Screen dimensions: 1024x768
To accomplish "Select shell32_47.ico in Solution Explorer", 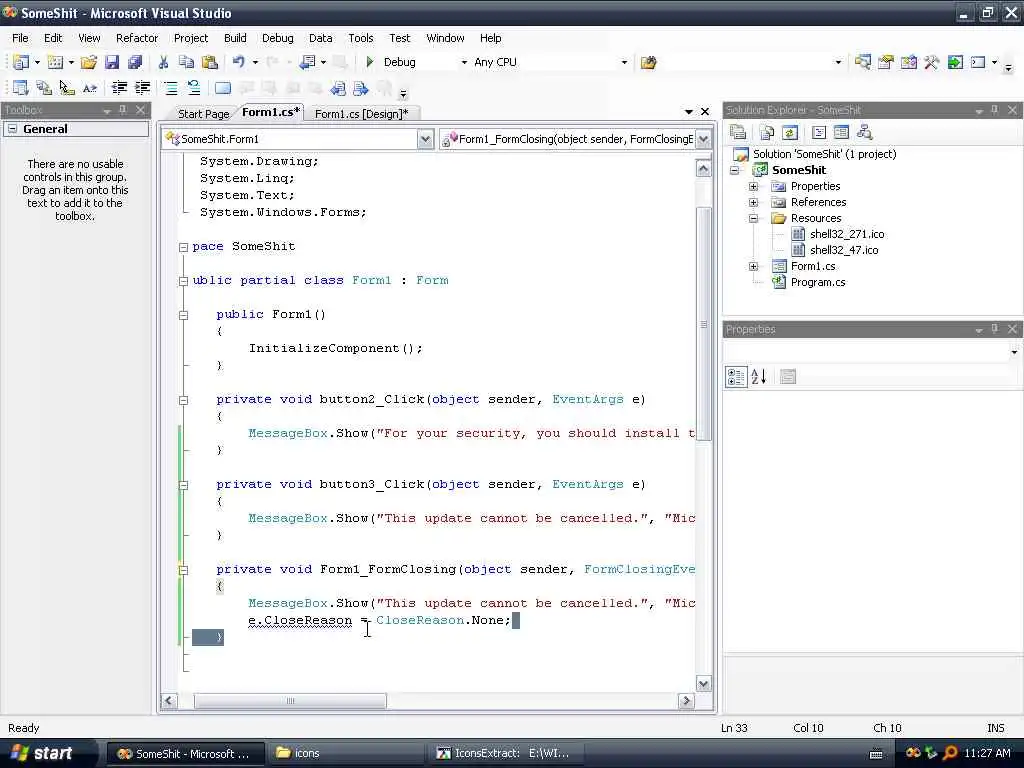I will (844, 250).
